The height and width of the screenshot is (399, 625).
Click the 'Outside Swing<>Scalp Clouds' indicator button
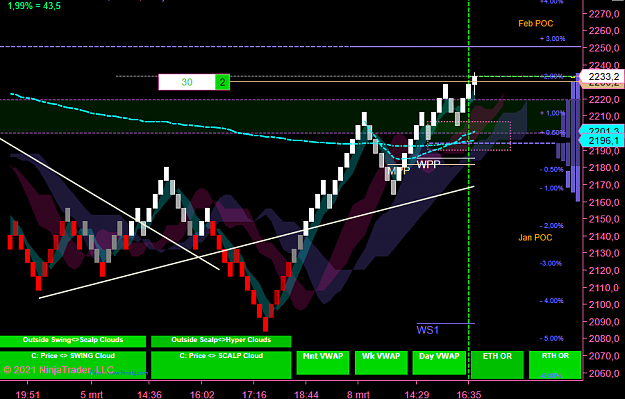click(73, 341)
